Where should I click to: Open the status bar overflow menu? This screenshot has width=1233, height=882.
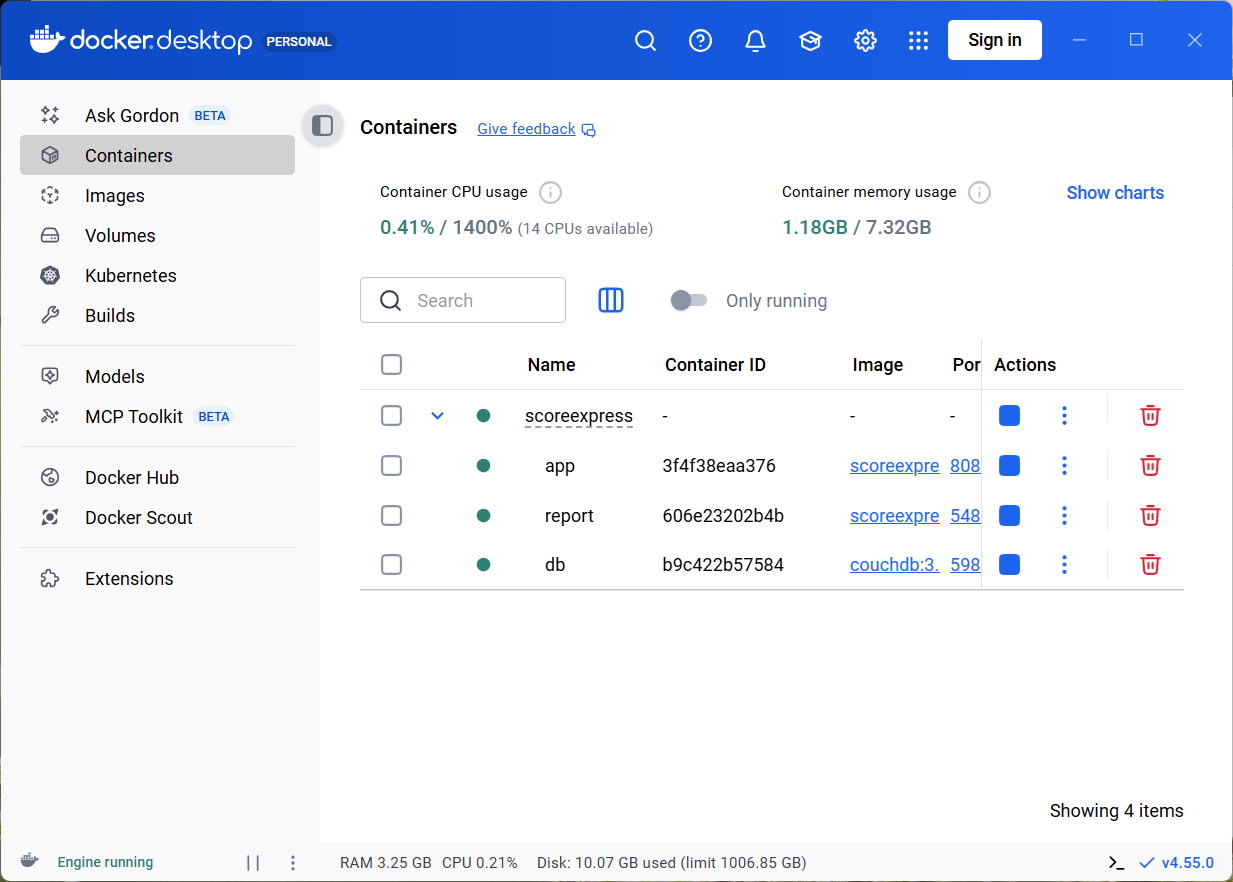point(292,861)
